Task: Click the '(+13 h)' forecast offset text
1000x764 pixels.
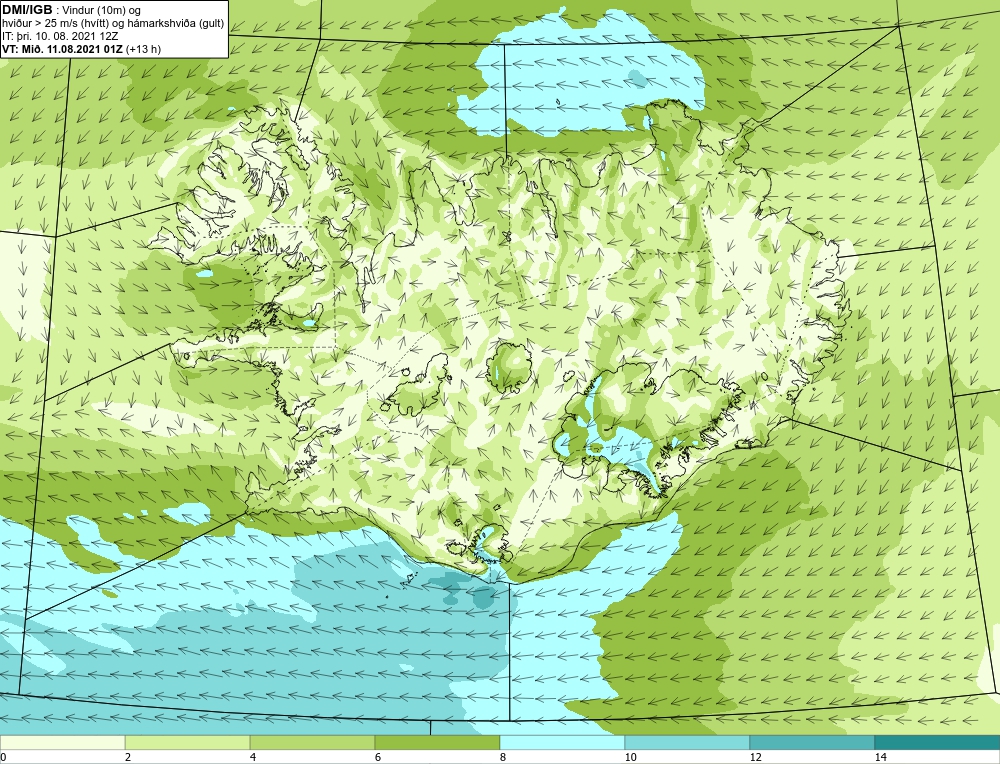Action: [x=143, y=48]
